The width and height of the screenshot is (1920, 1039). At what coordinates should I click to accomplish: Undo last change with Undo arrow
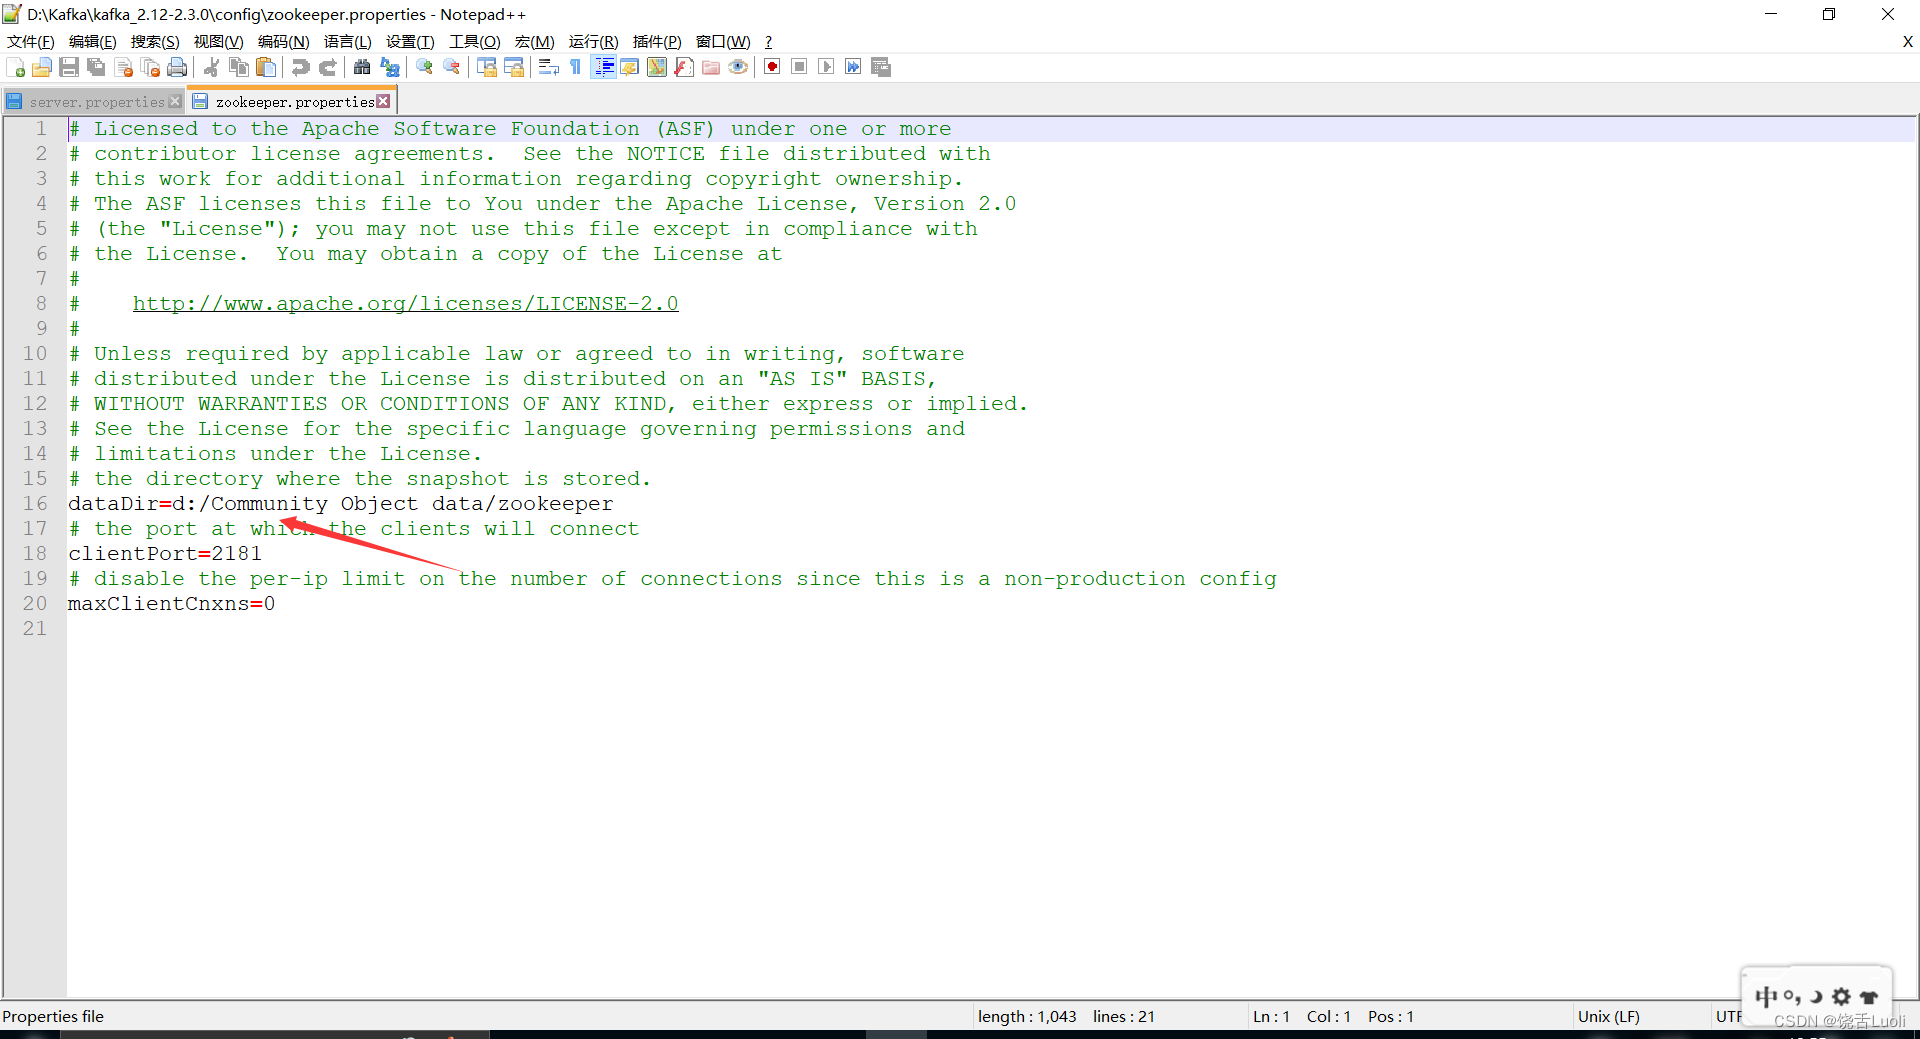tap(300, 67)
